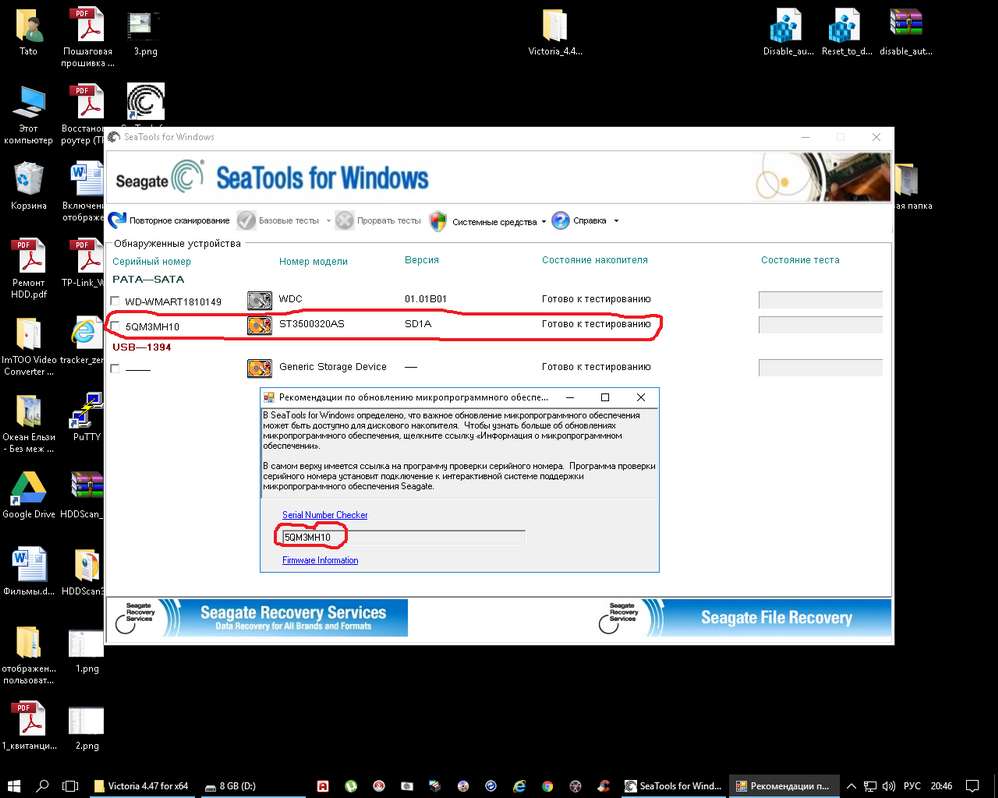Screen dimensions: 998x798
Task: Open the Serial Number Checker link
Action: 325,515
